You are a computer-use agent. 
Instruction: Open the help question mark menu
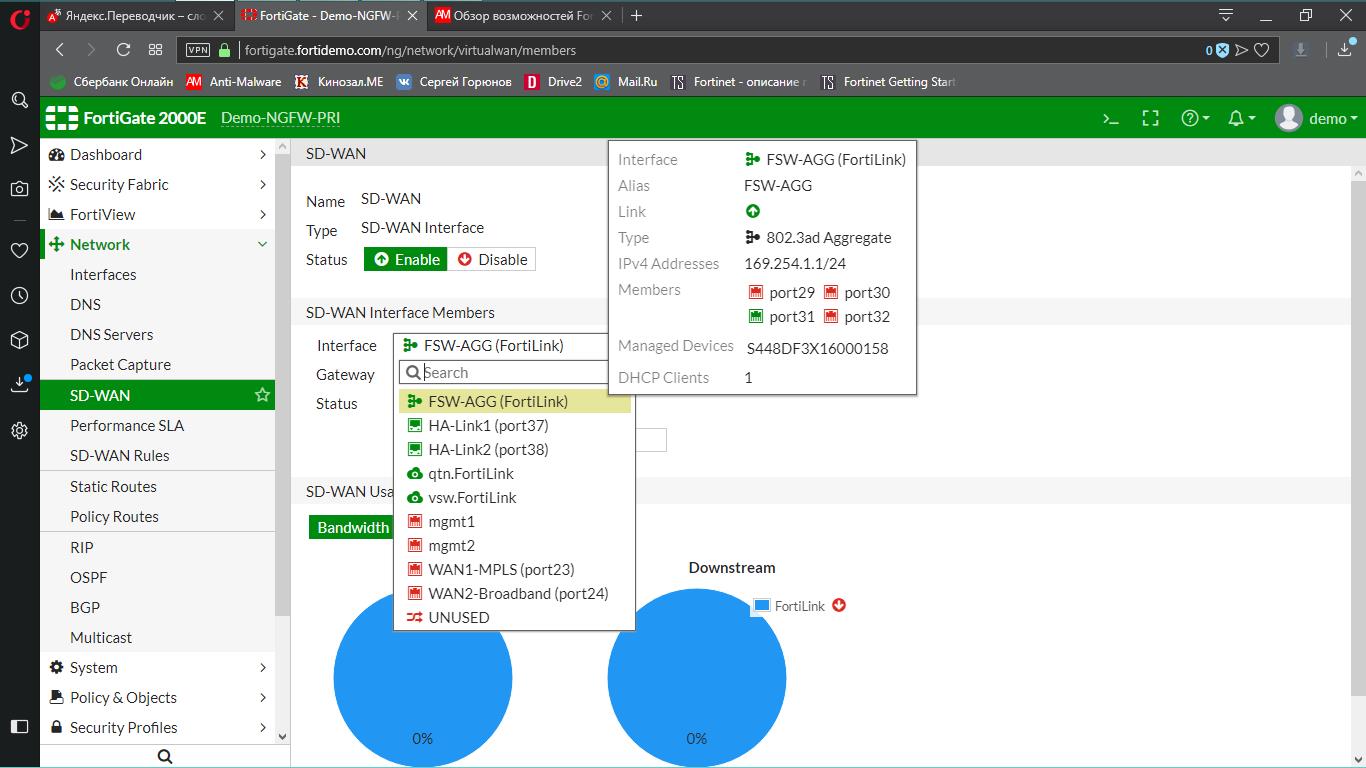coord(1195,118)
